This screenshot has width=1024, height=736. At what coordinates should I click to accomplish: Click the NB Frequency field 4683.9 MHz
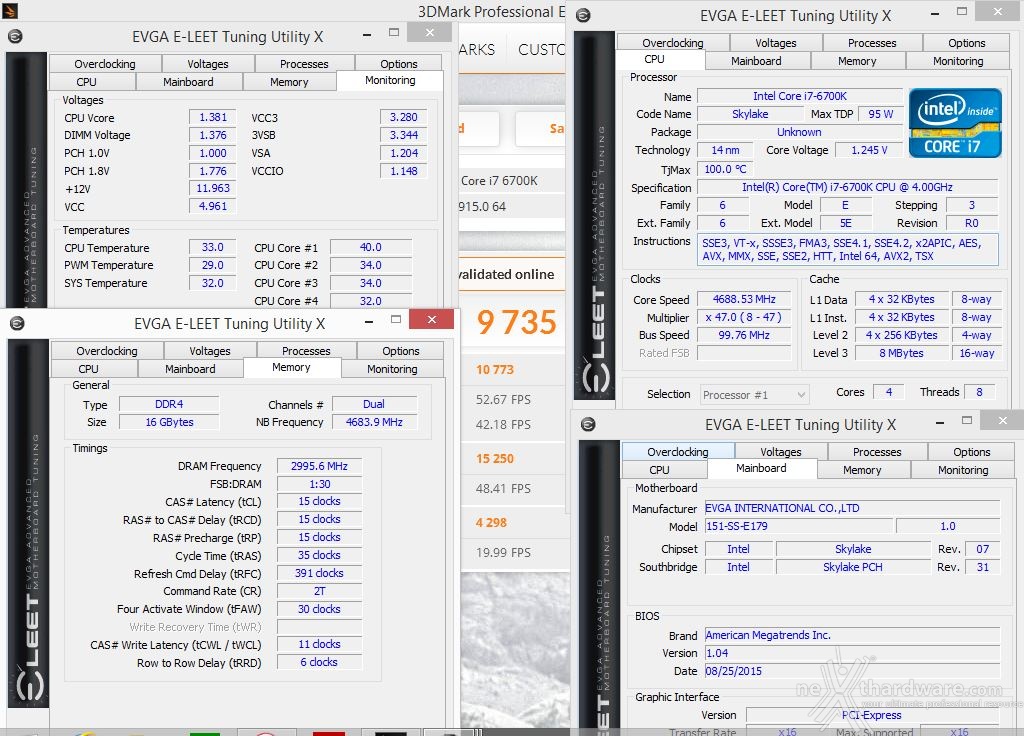[x=374, y=423]
